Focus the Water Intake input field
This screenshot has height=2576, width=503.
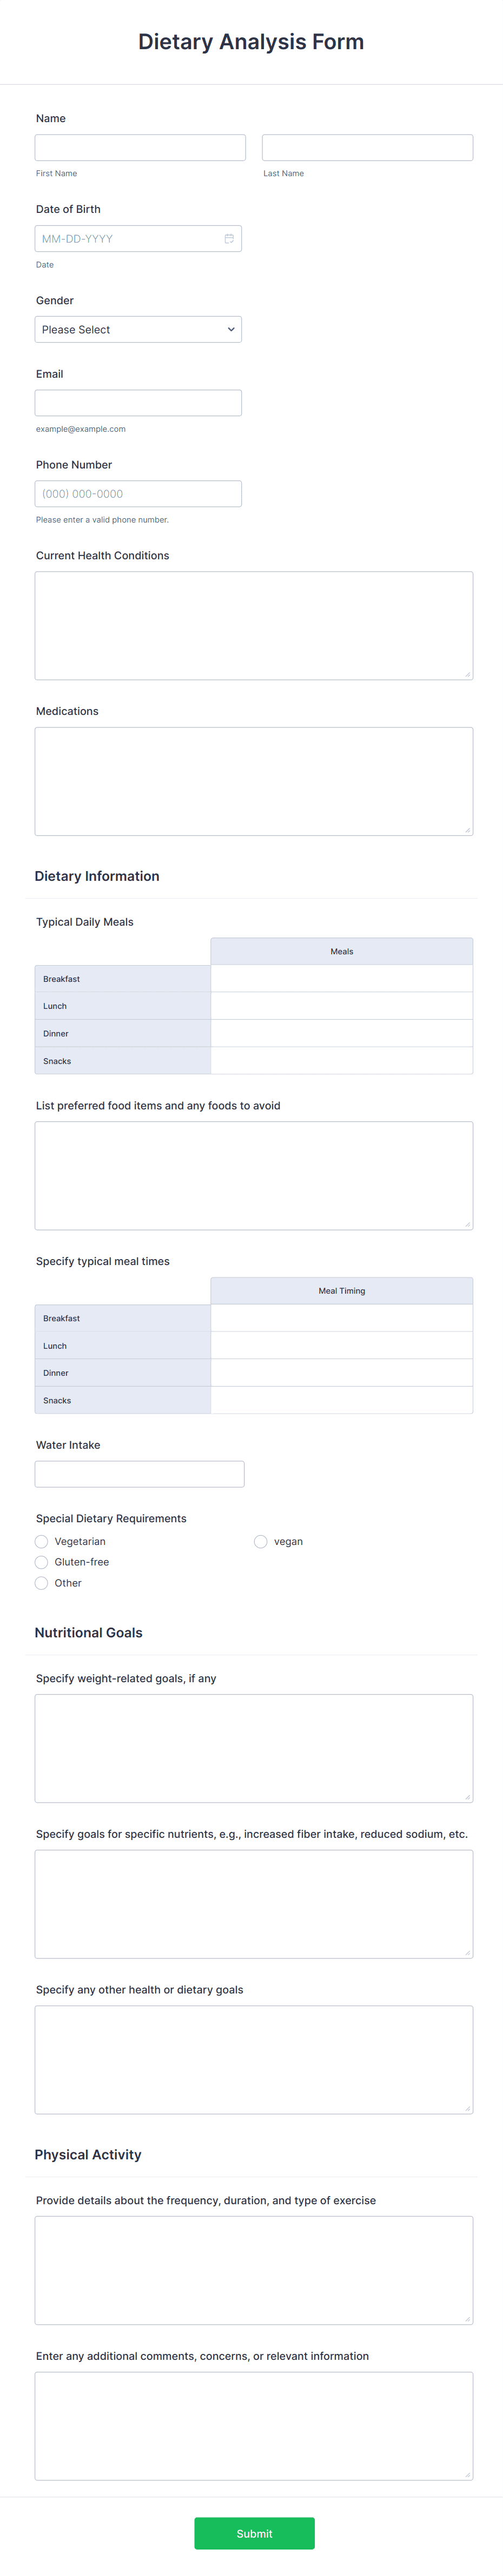pyautogui.click(x=139, y=1473)
